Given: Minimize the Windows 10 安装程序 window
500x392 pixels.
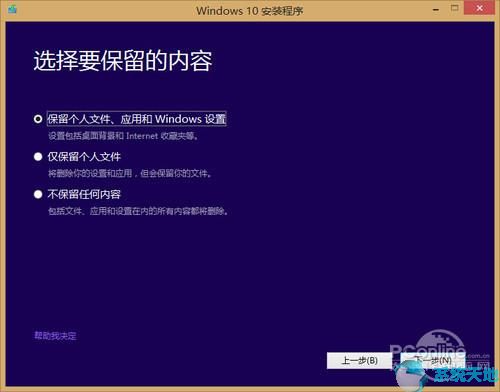Looking at the screenshot, I should (x=436, y=10).
